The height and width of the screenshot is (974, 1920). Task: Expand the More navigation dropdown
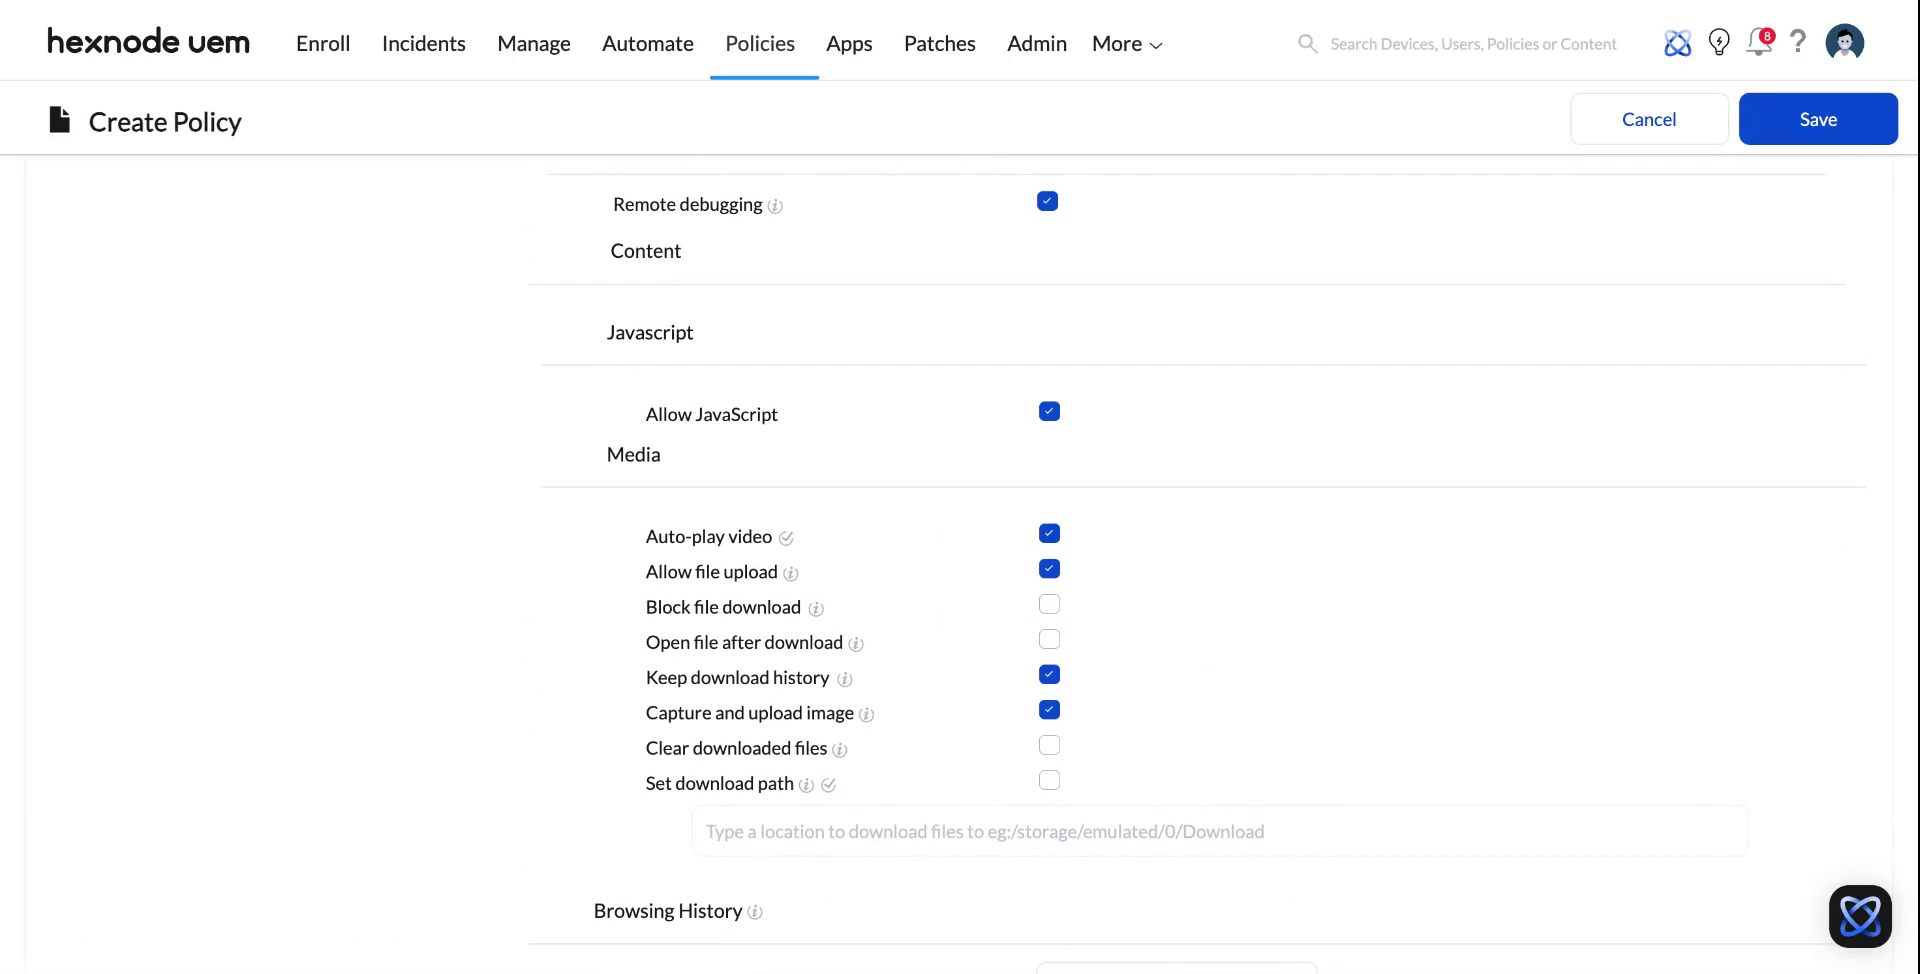coord(1125,43)
